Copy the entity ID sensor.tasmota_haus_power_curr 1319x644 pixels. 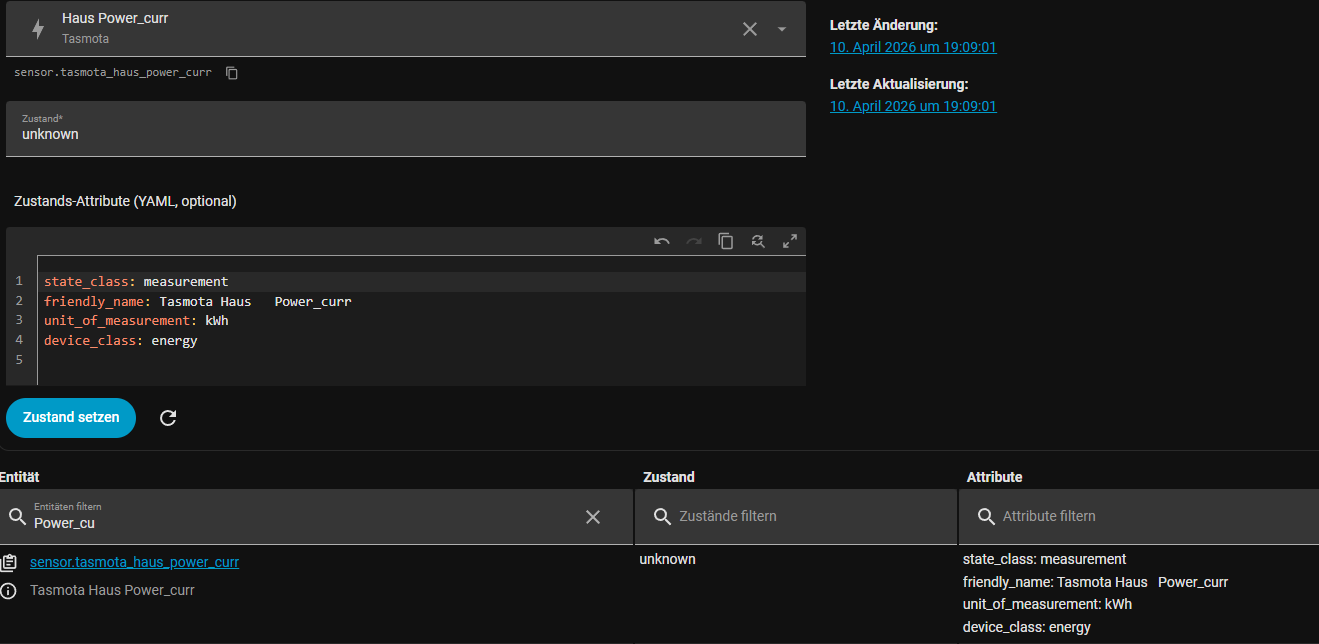pos(232,73)
